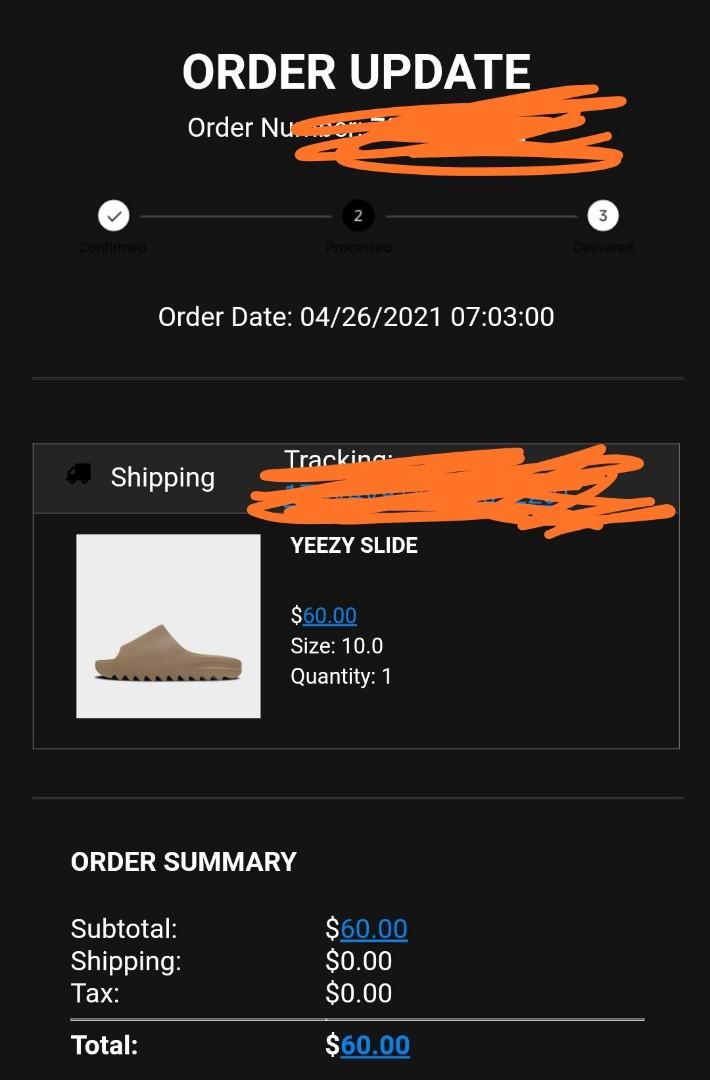710x1080 pixels.
Task: Click the Shipping $0.00 amount
Action: pyautogui.click(x=359, y=961)
